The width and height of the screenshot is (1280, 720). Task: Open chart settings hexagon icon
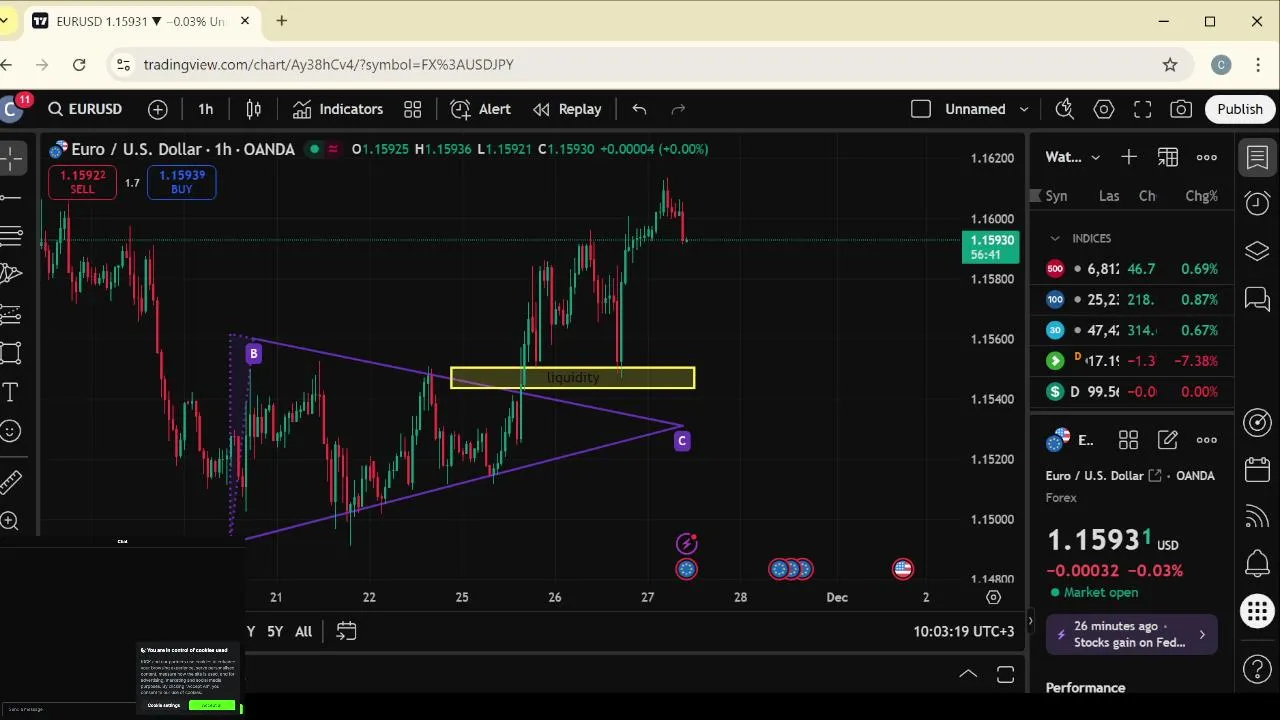point(1104,109)
